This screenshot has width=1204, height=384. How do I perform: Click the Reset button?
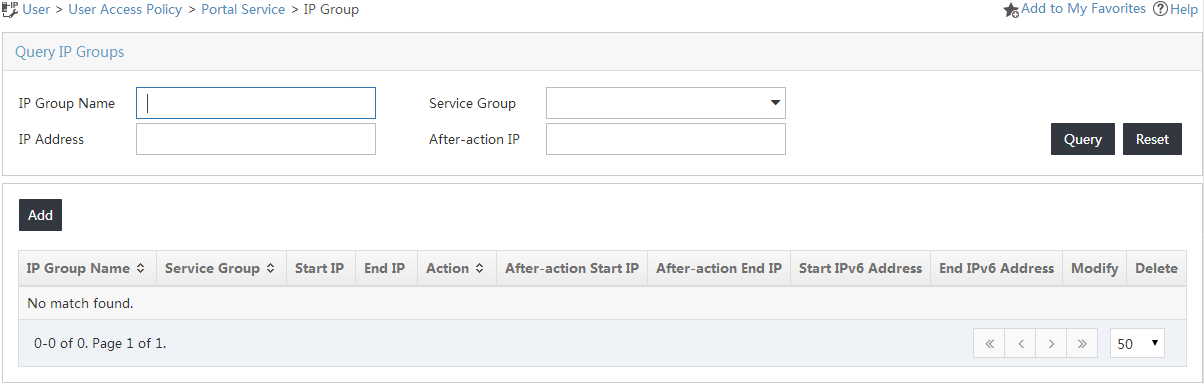pos(1152,139)
